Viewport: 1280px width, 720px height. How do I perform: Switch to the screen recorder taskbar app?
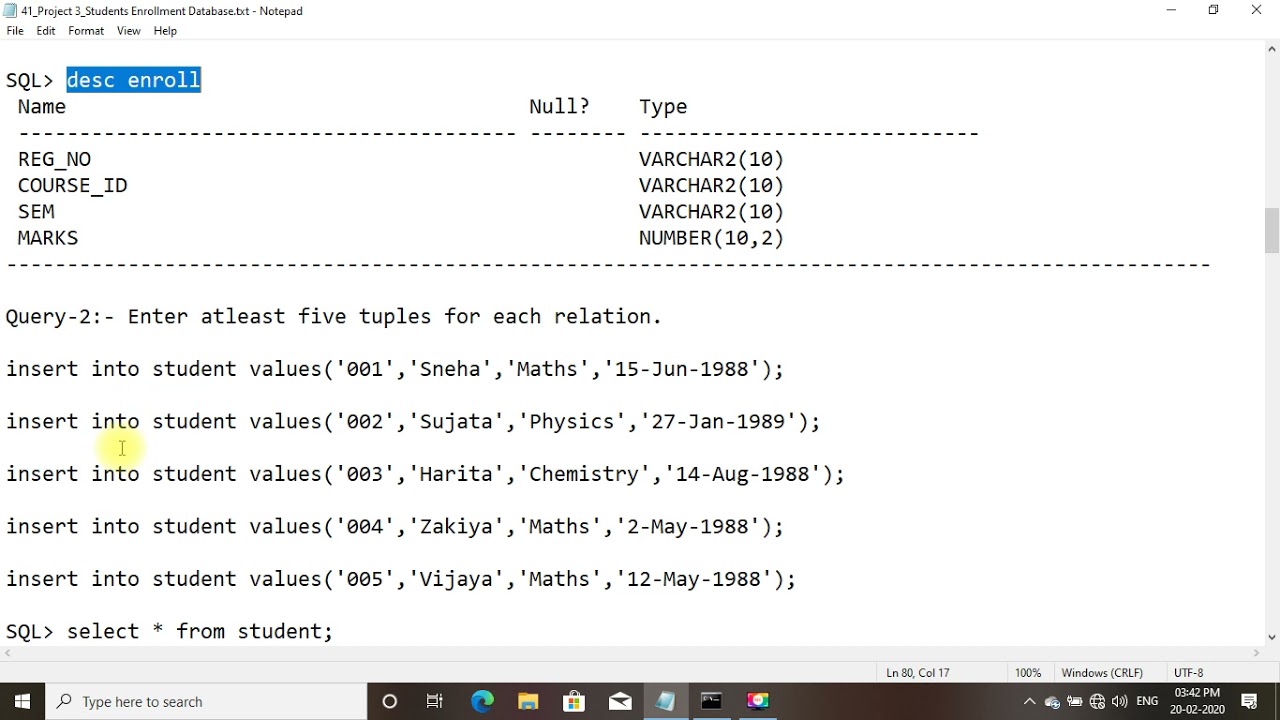point(758,701)
